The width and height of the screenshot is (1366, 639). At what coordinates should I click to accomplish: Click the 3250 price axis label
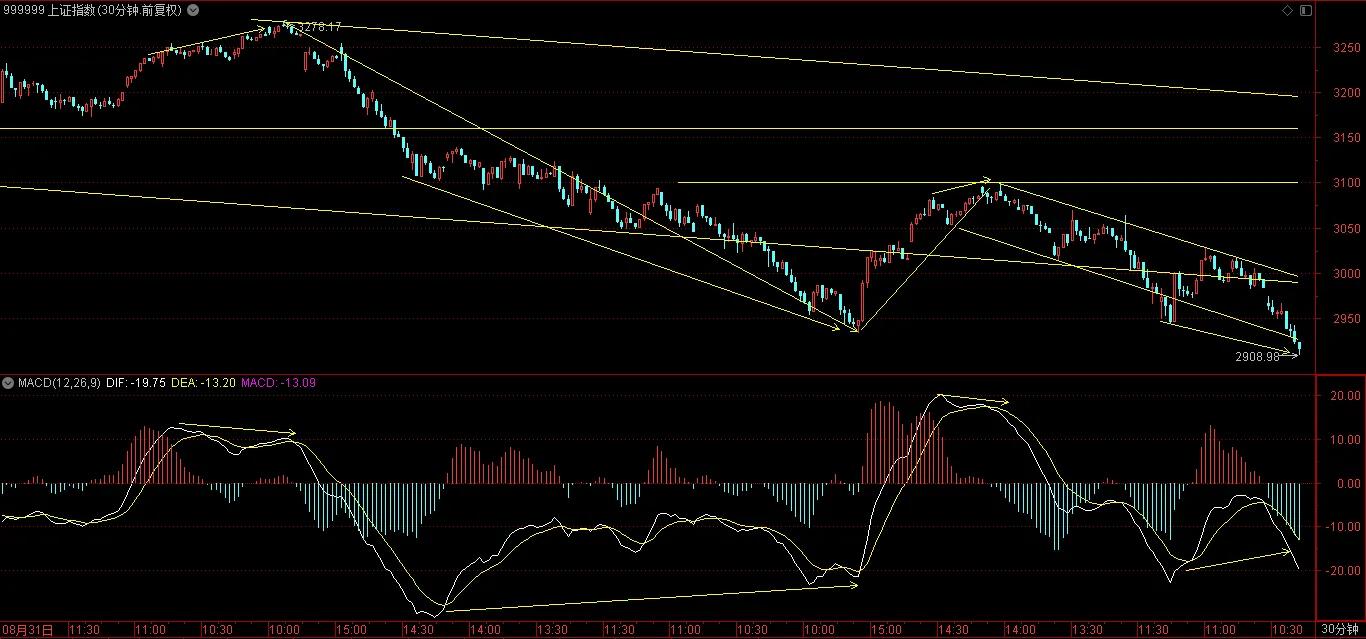pyautogui.click(x=1346, y=47)
